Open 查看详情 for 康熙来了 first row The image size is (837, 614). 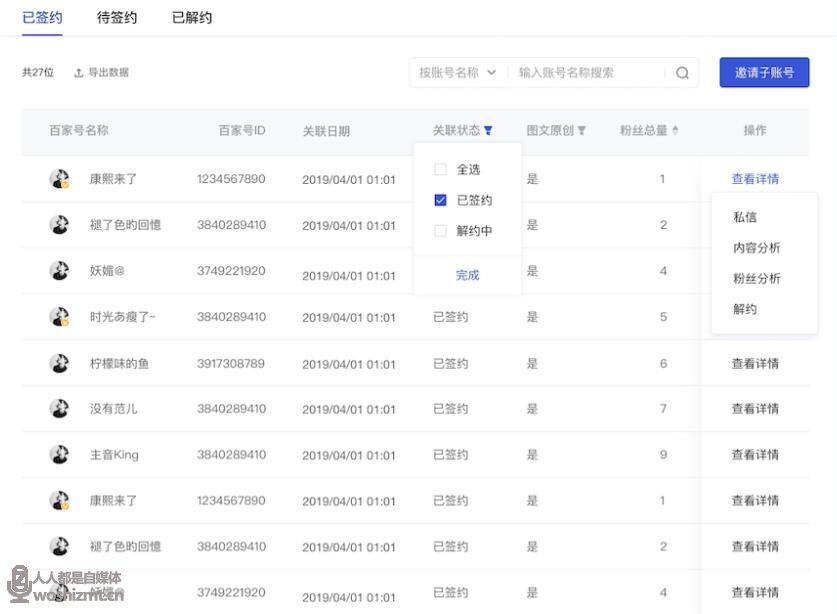755,180
